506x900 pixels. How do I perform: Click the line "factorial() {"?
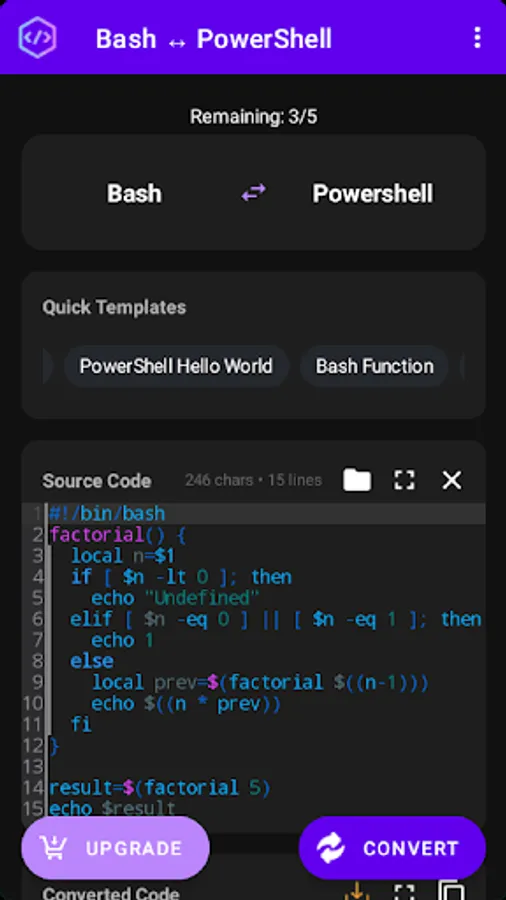[x=117, y=535]
